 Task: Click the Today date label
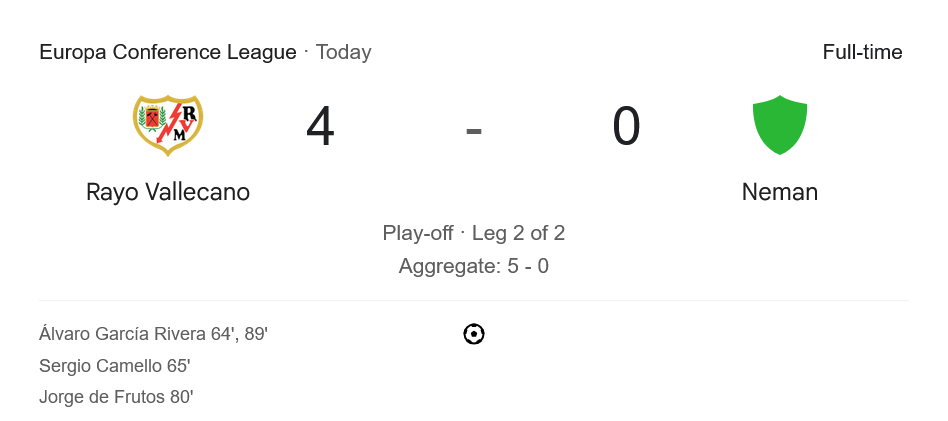tap(343, 52)
